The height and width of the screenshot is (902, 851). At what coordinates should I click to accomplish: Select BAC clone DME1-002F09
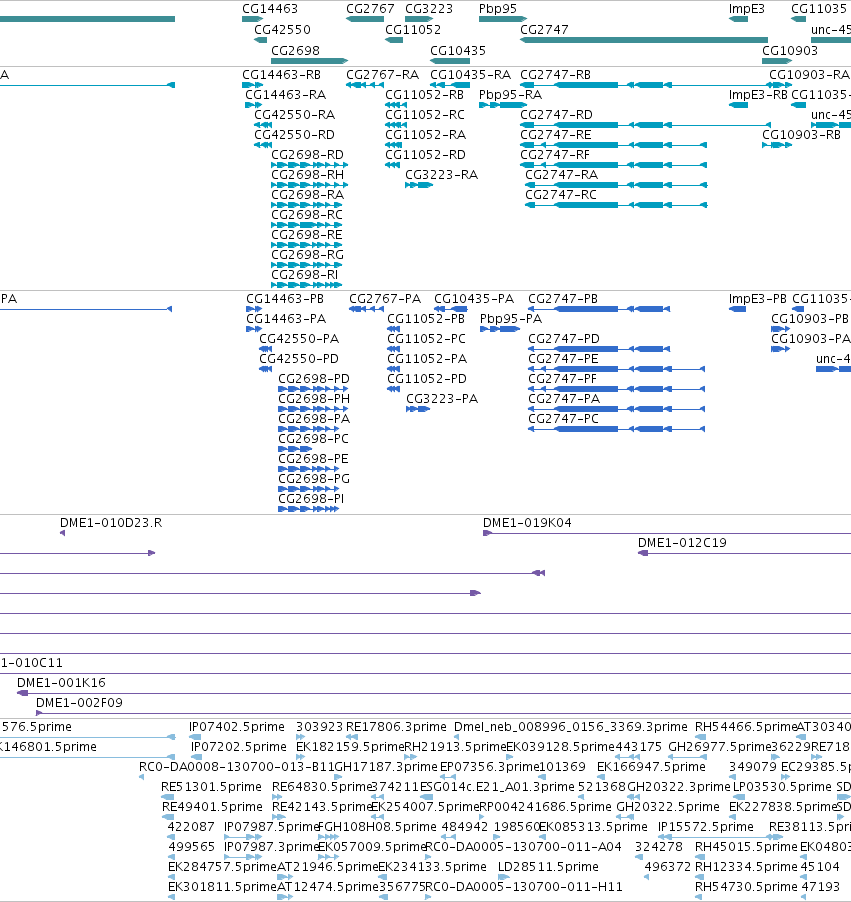[x=79, y=702]
